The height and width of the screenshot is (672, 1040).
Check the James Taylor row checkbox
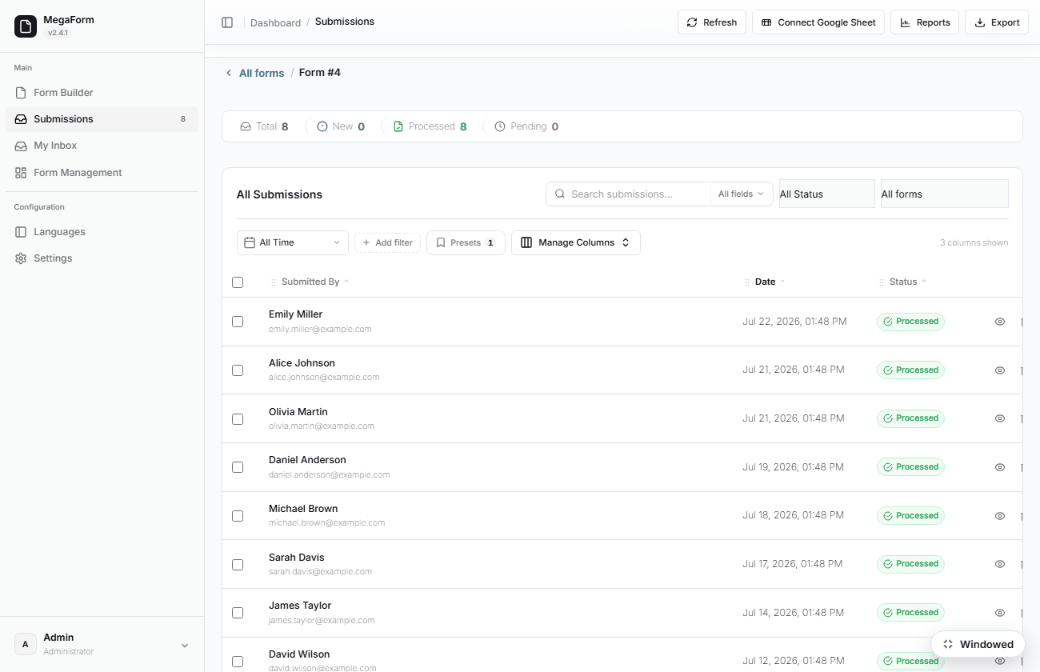coord(237,613)
